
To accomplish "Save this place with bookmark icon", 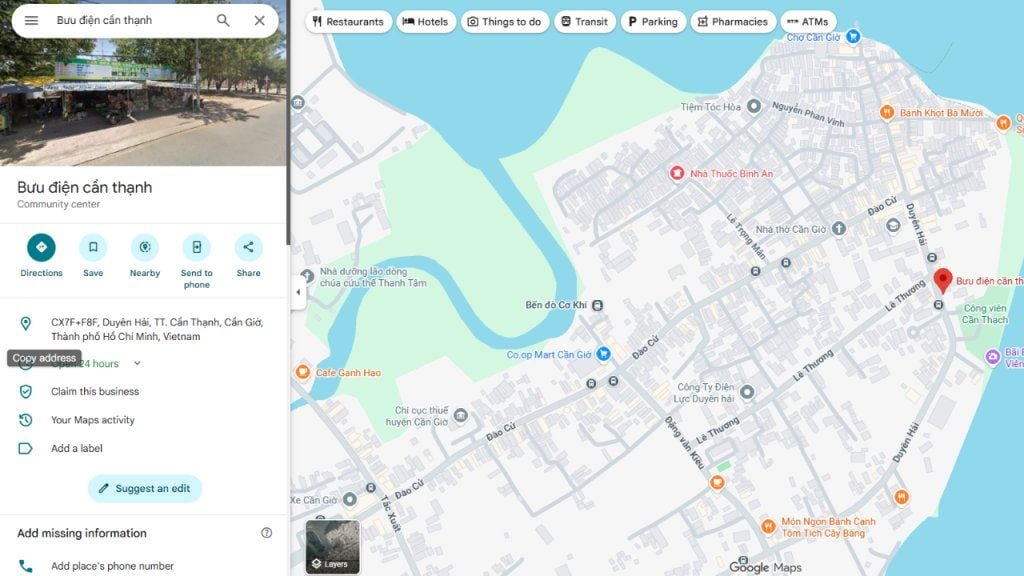I will (x=93, y=247).
